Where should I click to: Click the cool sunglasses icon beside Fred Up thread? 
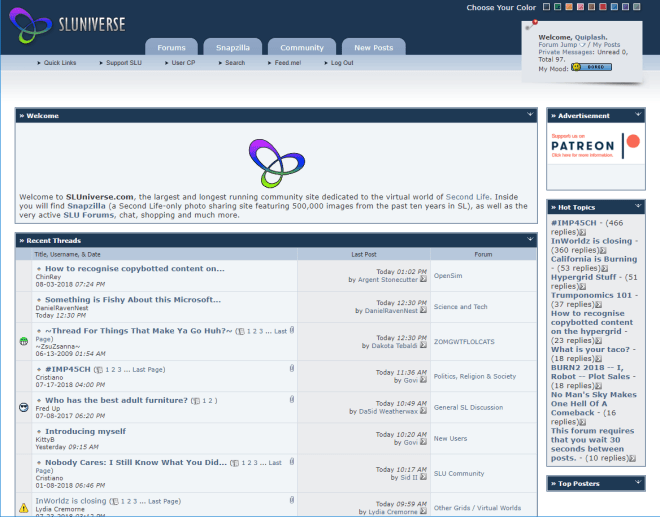24,407
